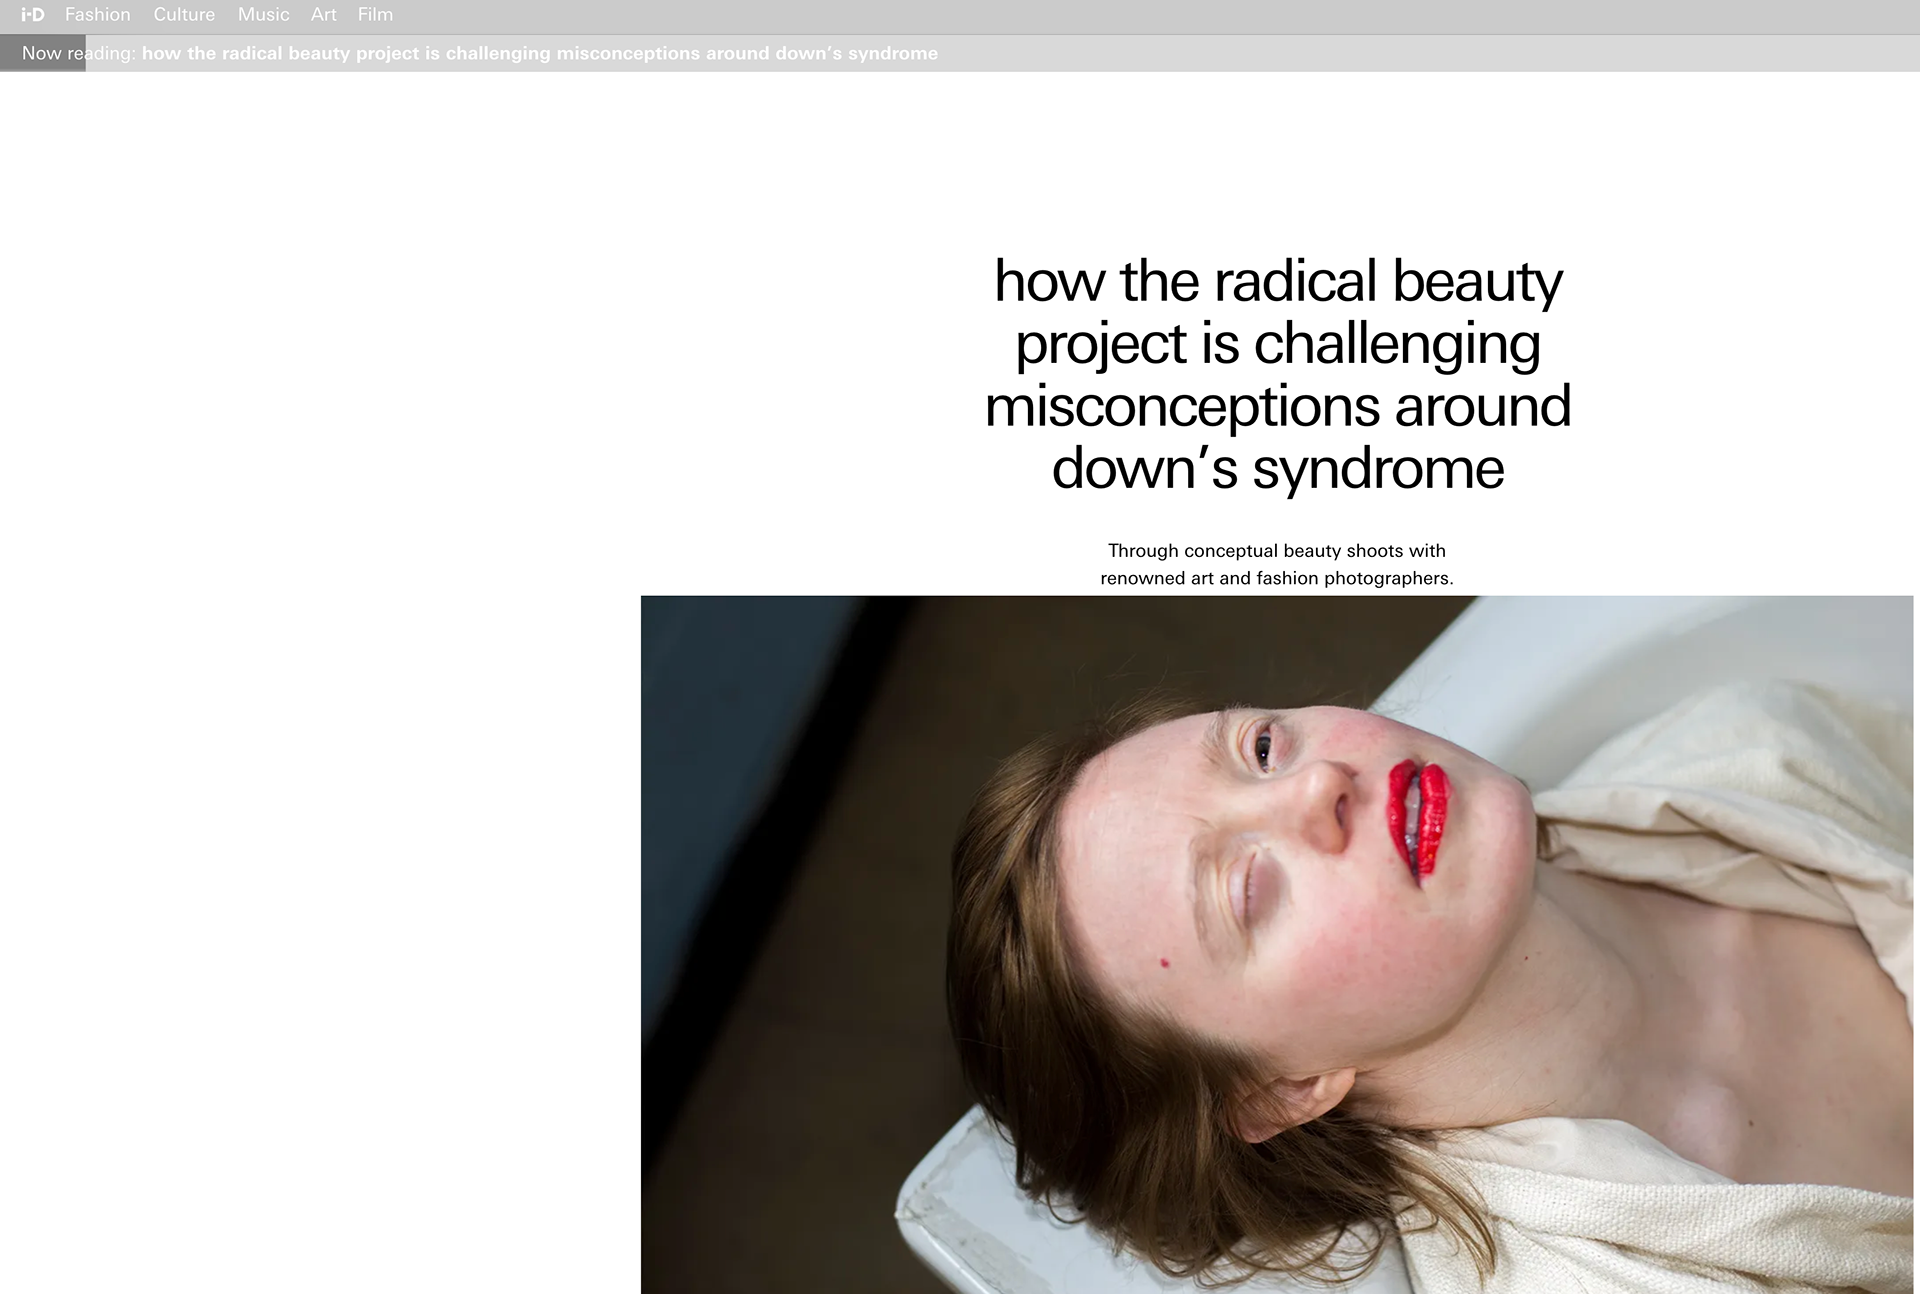The height and width of the screenshot is (1294, 1920).
Task: Navigate to the Film section
Action: point(375,15)
